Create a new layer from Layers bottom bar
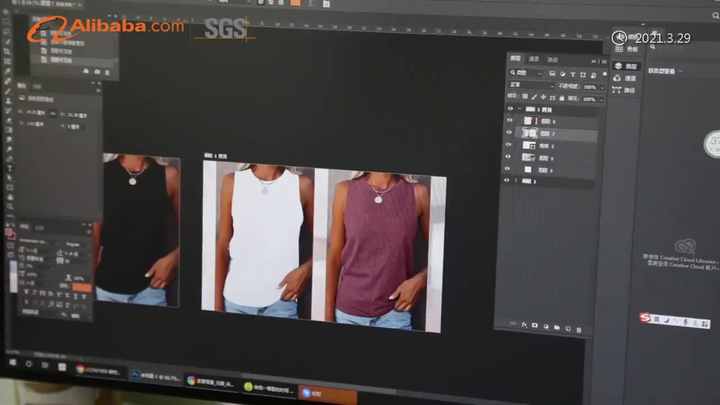This screenshot has width=720, height=405. (568, 329)
